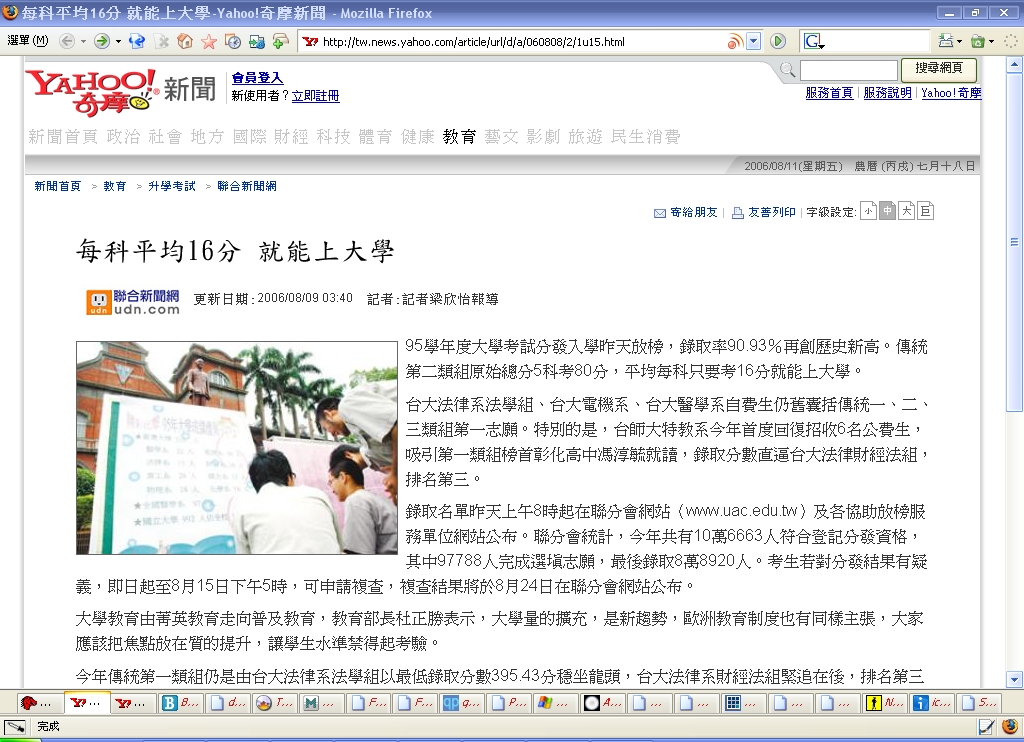This screenshot has width=1024, height=742.
Task: Click the Yahoo!奇摩 logo
Action: coord(91,91)
